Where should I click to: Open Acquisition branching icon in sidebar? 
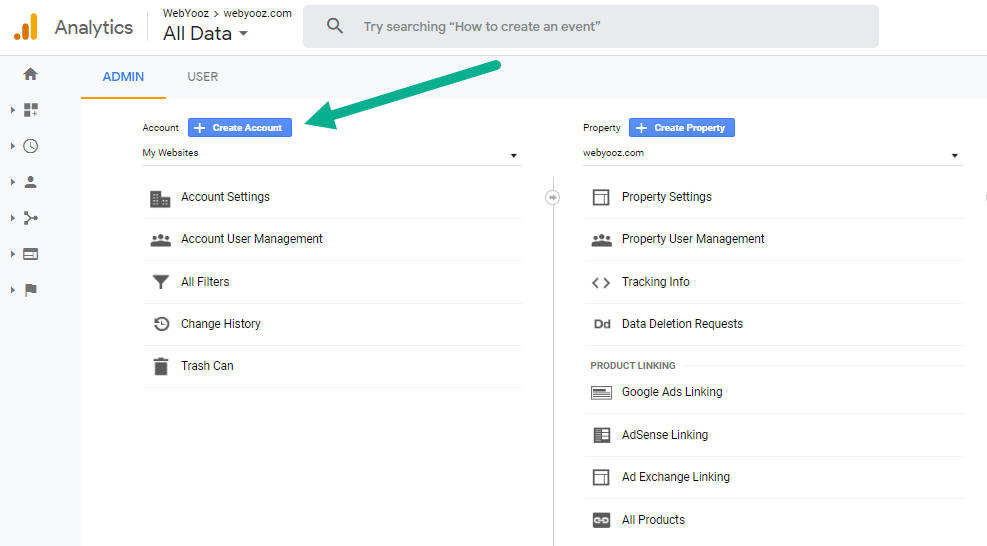click(30, 218)
